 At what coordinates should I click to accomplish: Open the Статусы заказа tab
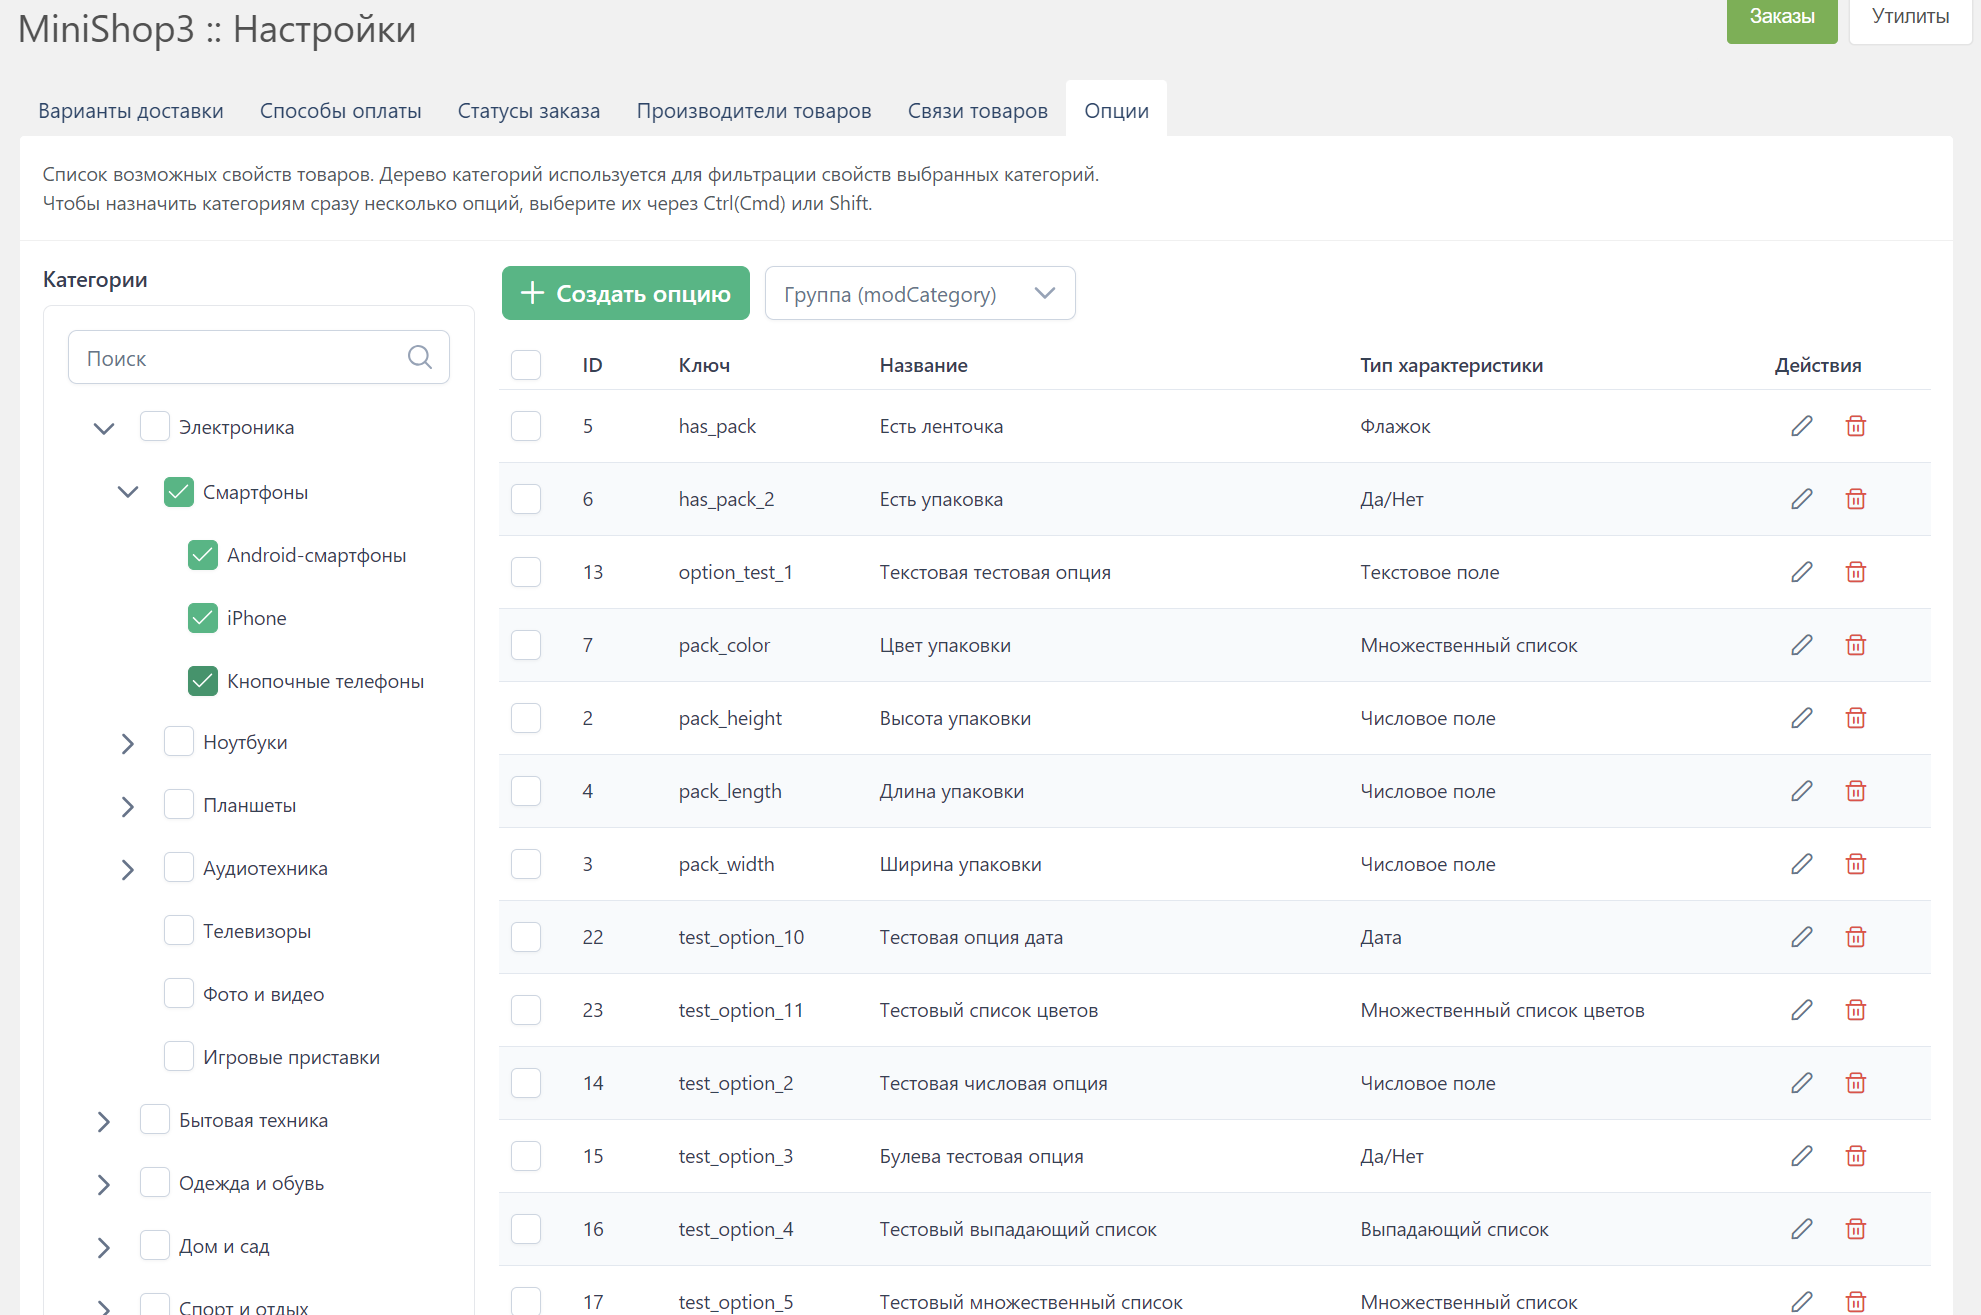pyautogui.click(x=528, y=111)
